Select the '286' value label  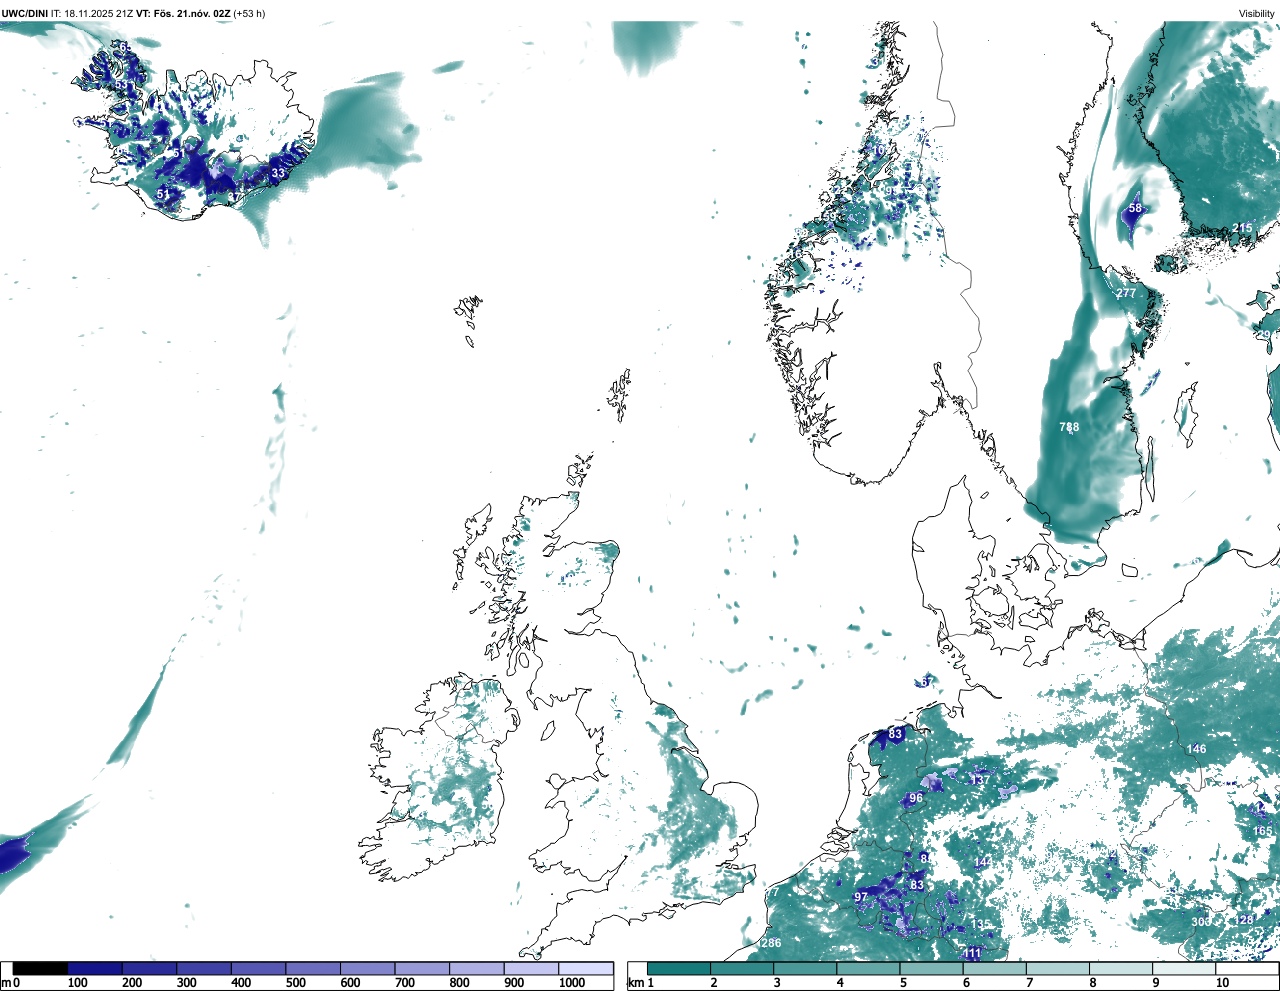(x=771, y=943)
